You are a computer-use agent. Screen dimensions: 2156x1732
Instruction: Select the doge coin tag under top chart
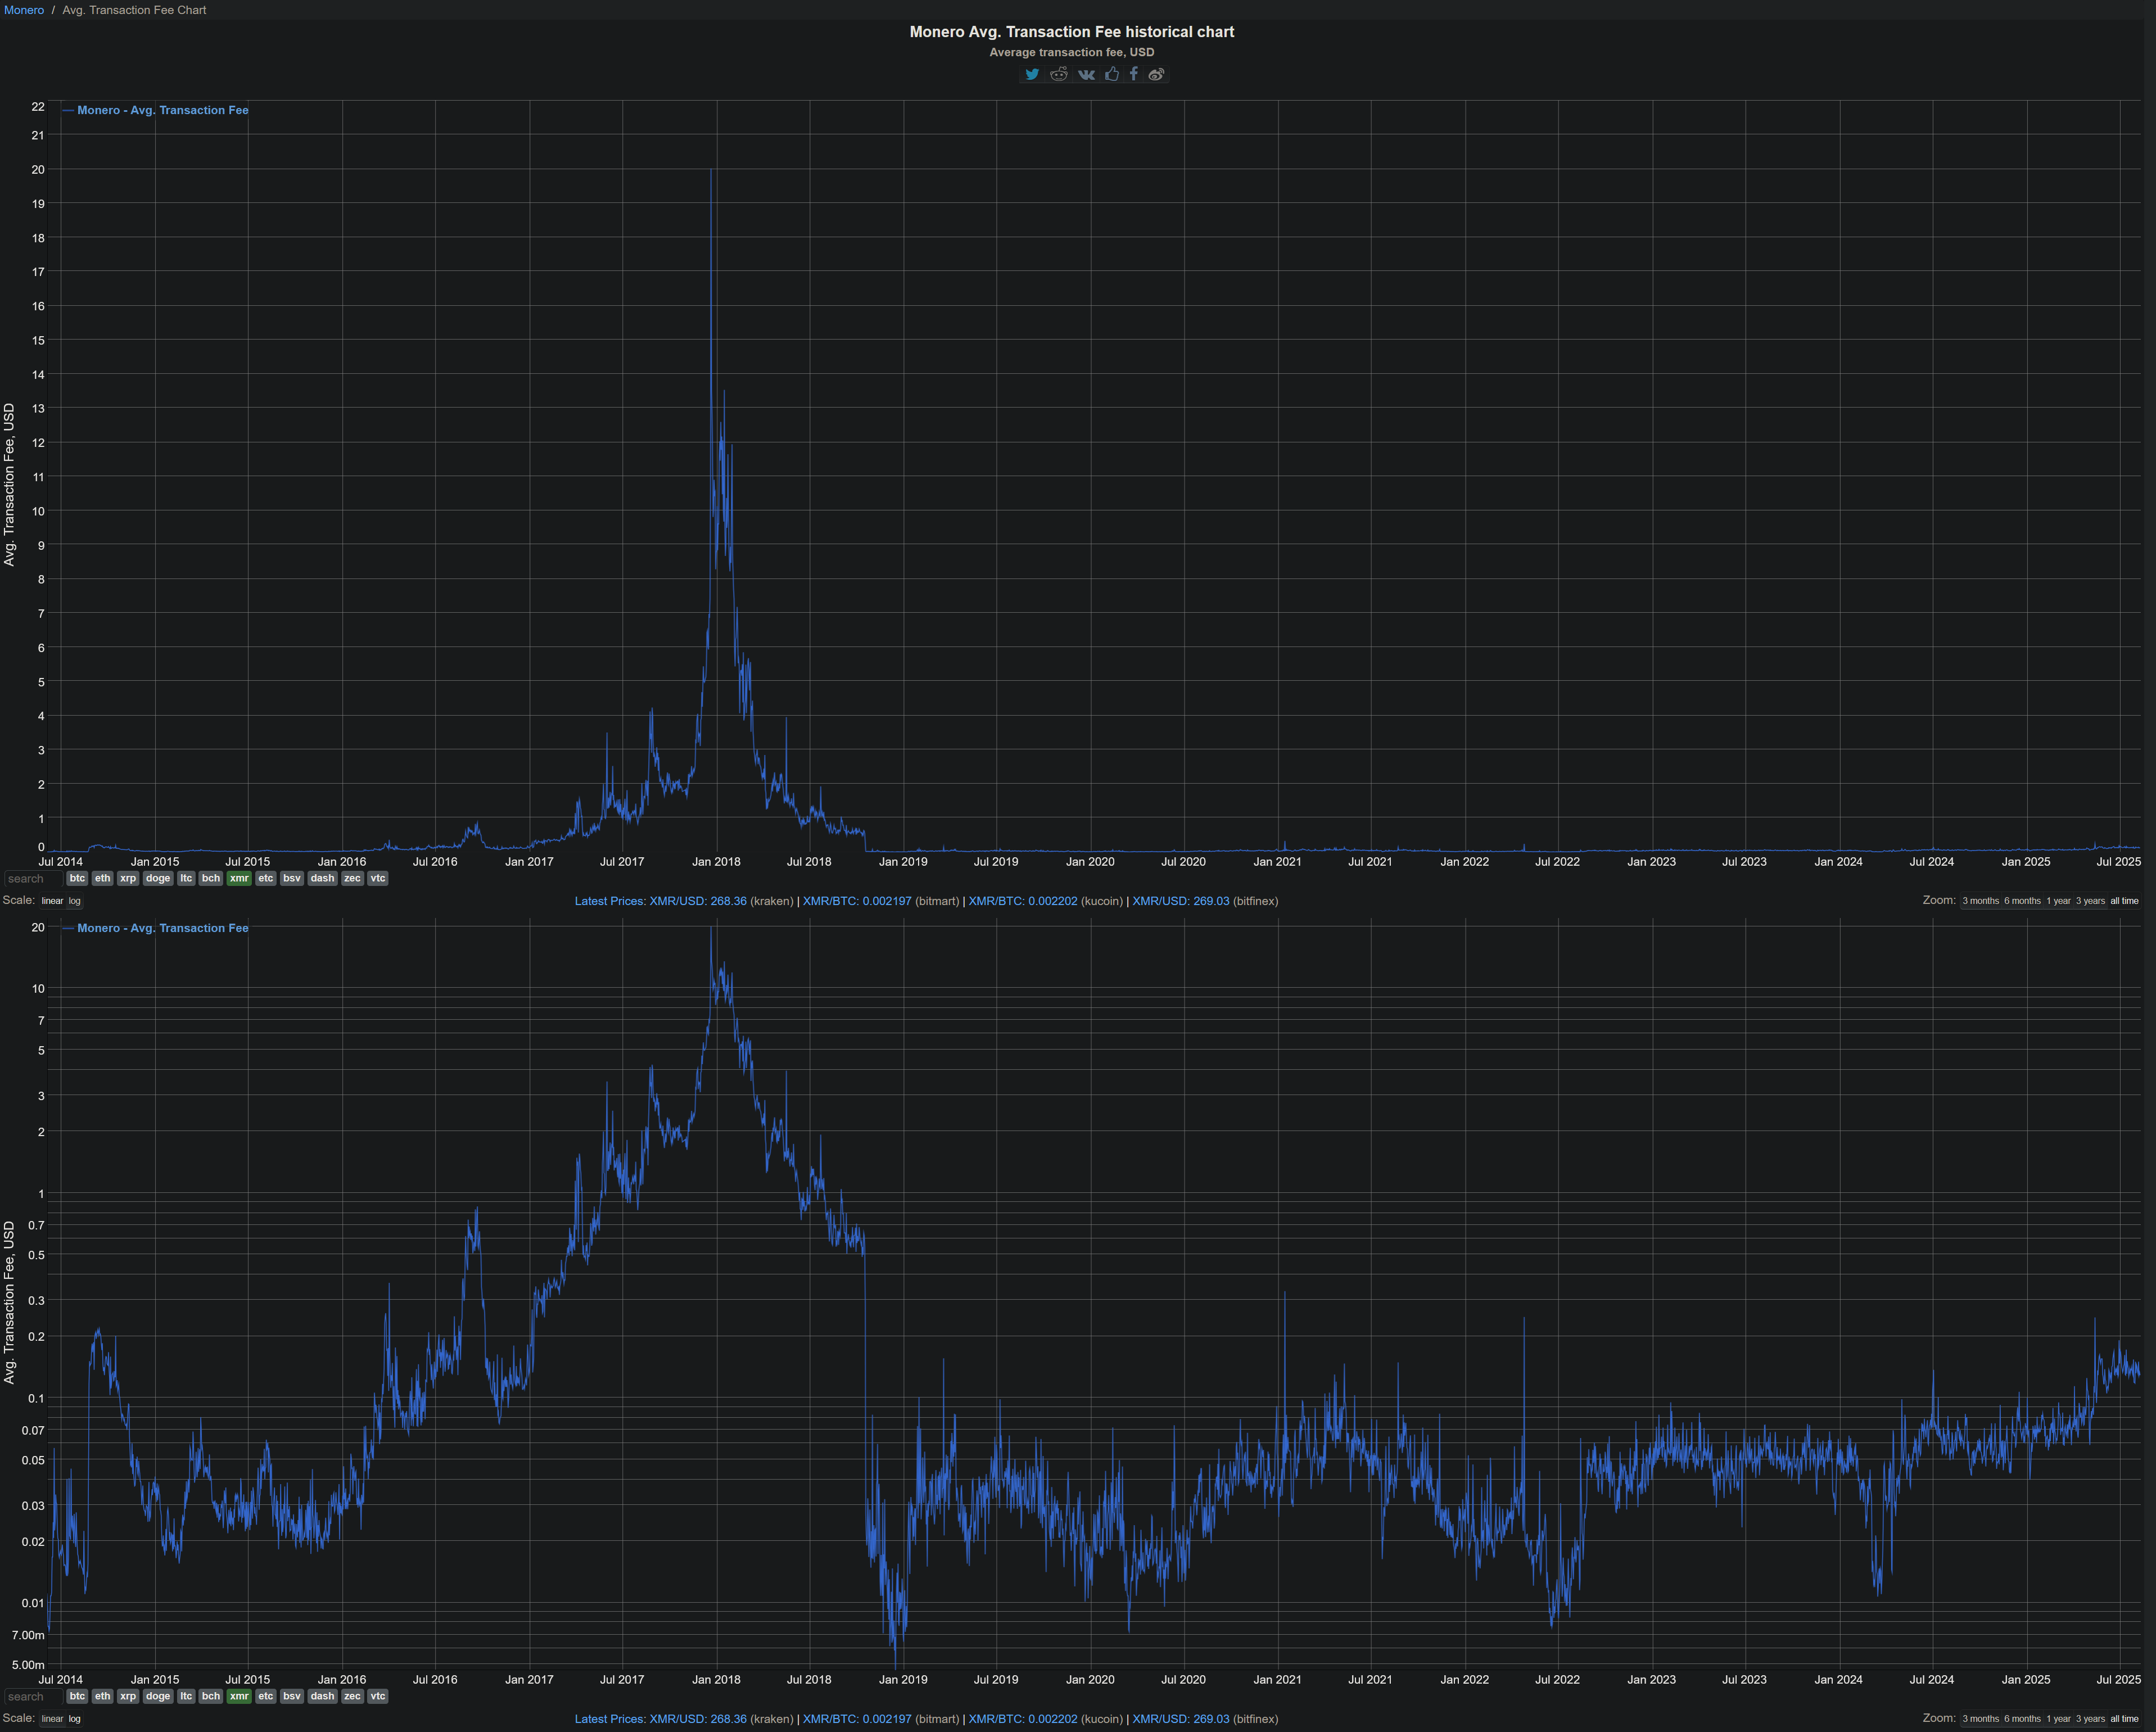pyautogui.click(x=158, y=878)
